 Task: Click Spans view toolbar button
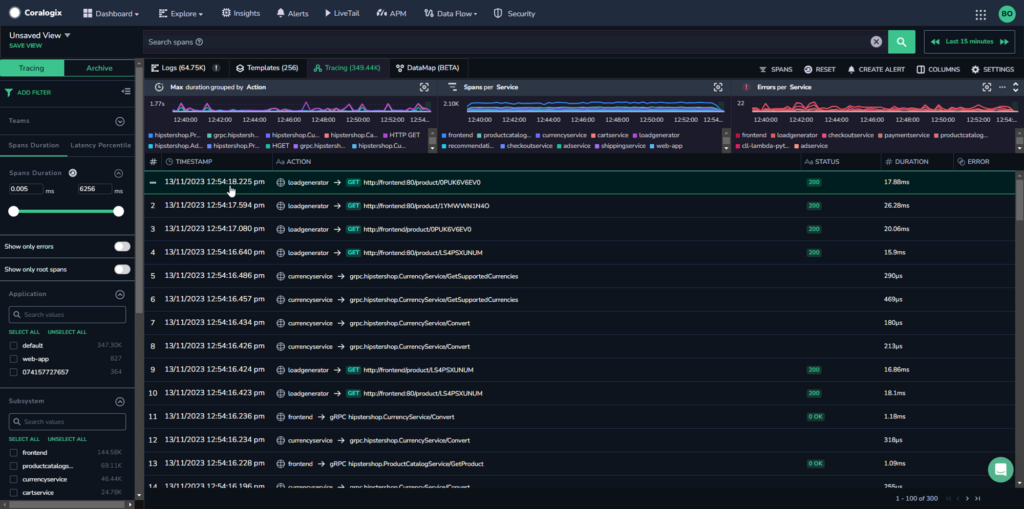click(776, 69)
